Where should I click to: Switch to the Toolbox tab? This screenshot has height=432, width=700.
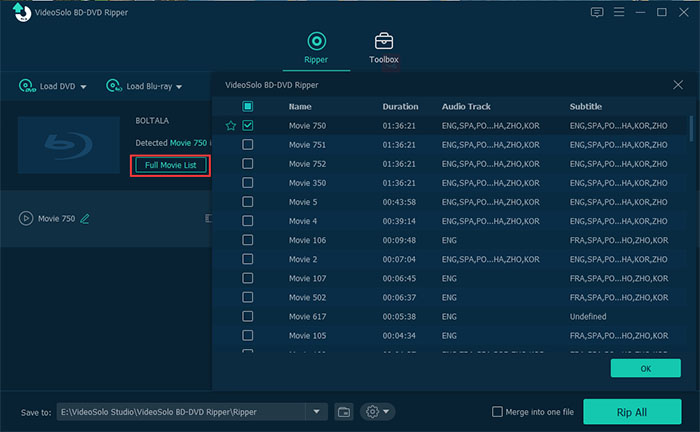click(383, 48)
